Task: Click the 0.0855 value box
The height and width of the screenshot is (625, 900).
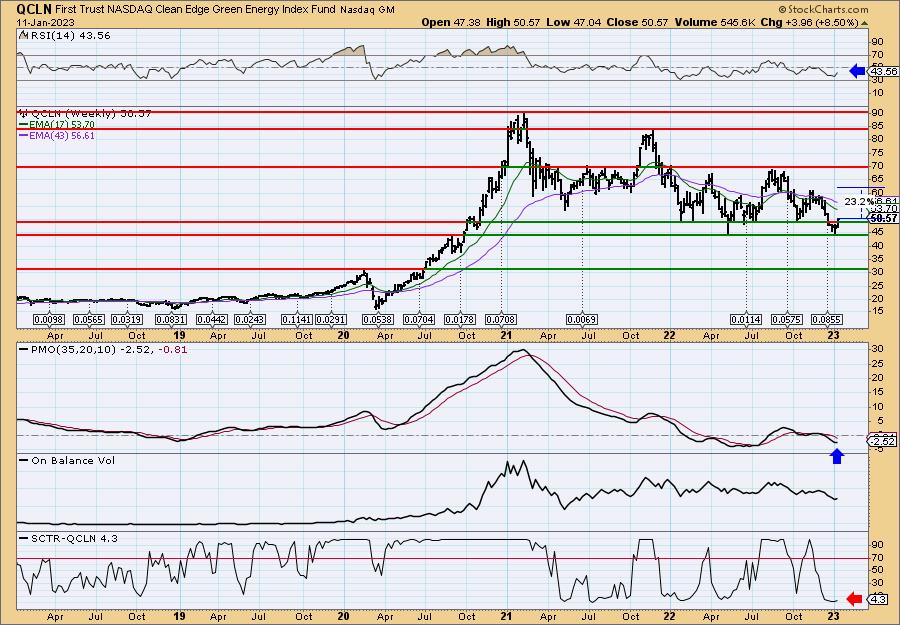Action: click(827, 320)
